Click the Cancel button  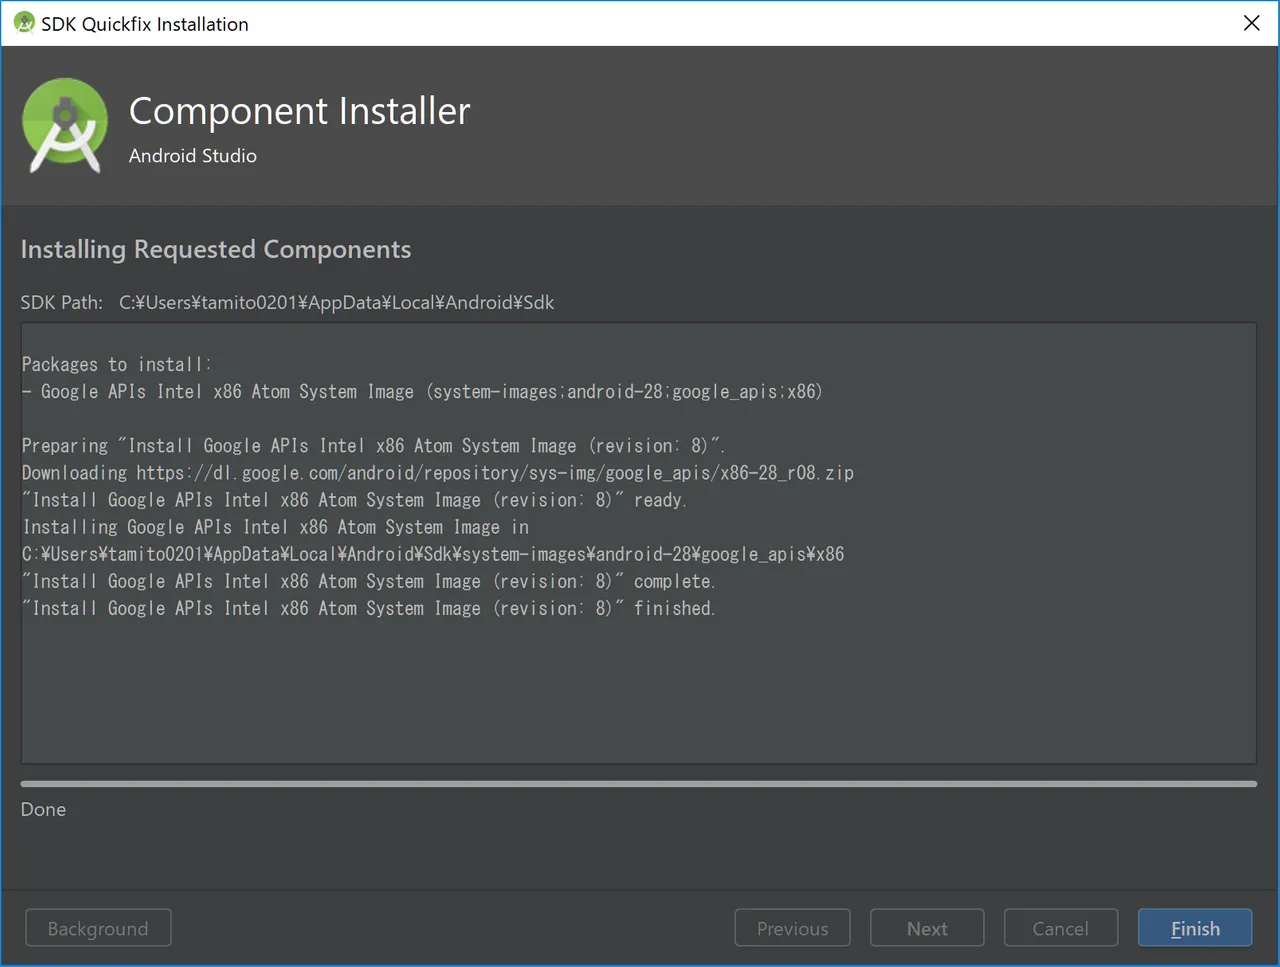(1060, 928)
